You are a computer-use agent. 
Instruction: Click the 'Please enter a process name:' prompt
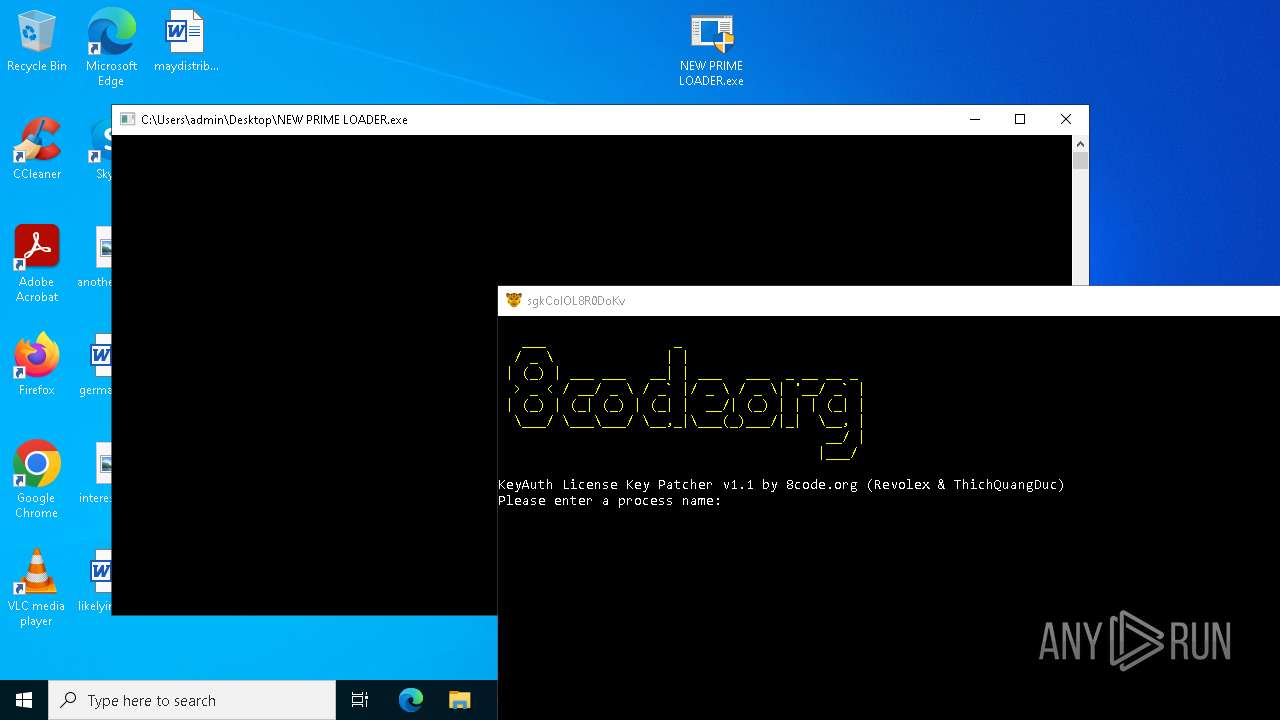[610, 501]
